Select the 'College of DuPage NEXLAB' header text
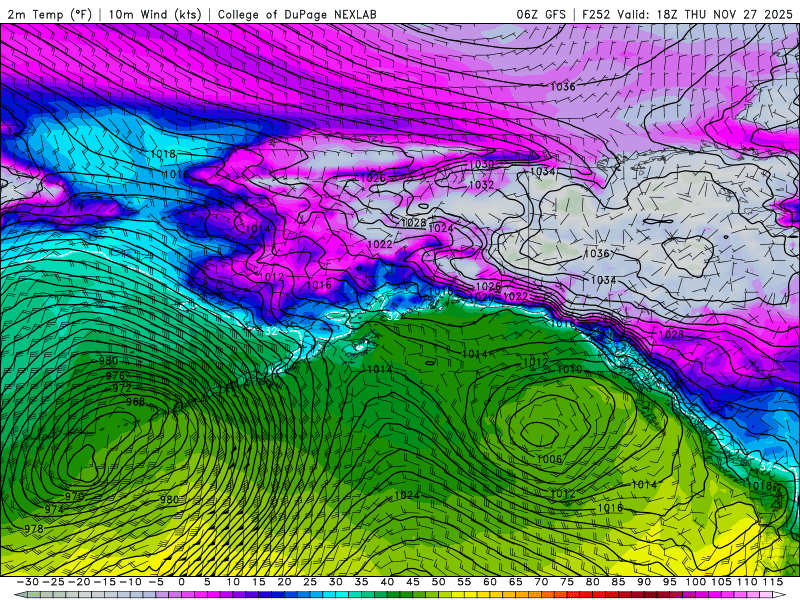 click(297, 14)
